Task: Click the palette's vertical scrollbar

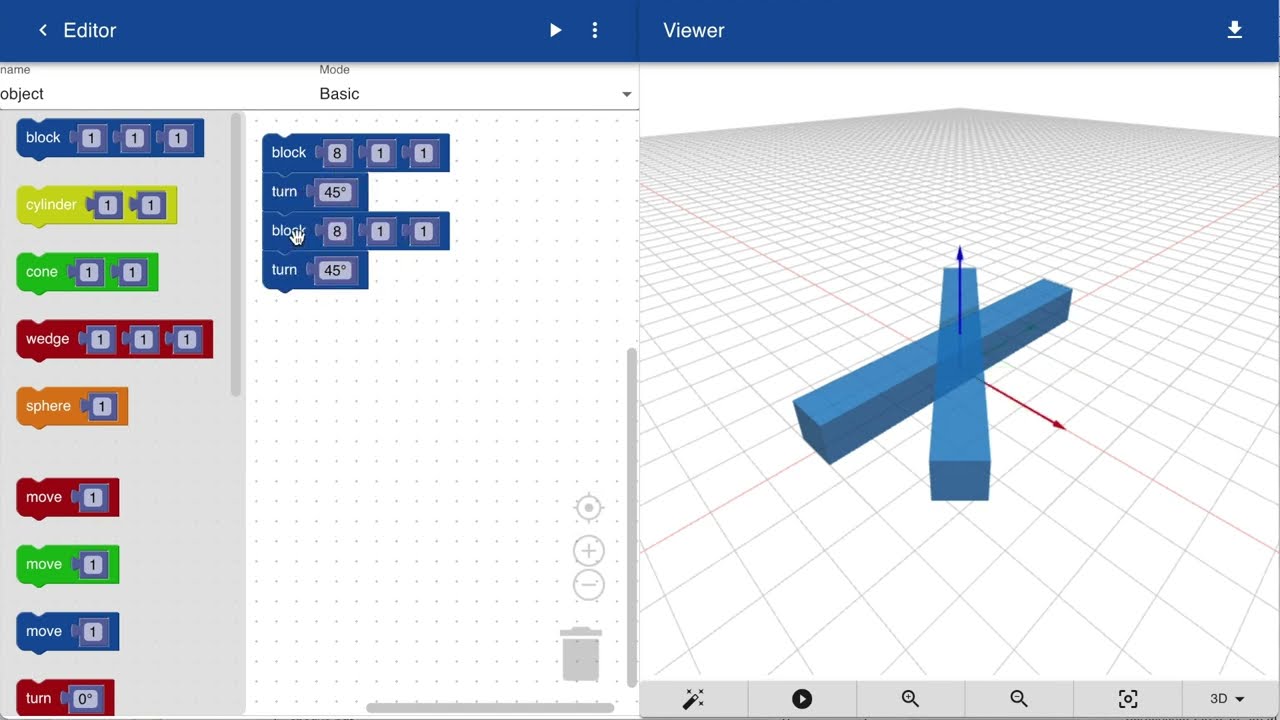Action: point(236,255)
